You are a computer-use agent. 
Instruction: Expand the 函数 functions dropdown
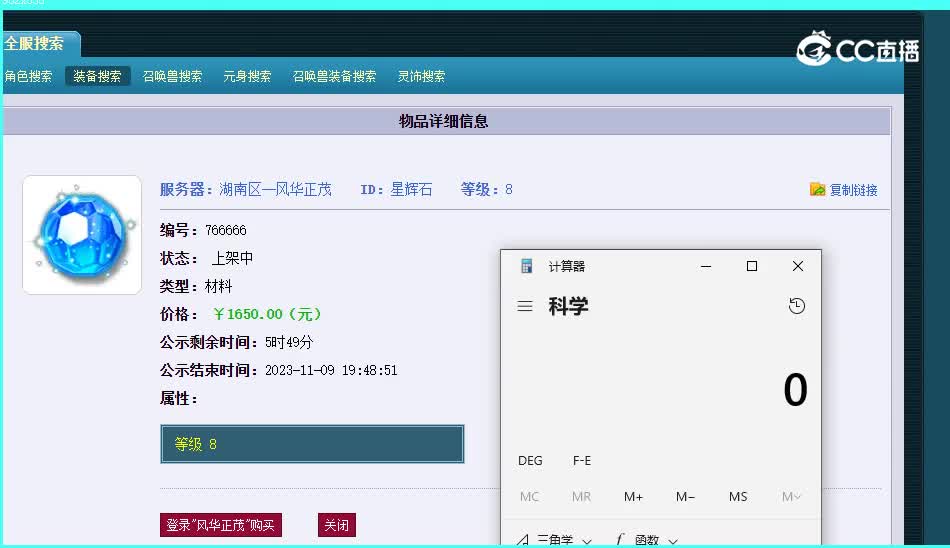(x=646, y=540)
